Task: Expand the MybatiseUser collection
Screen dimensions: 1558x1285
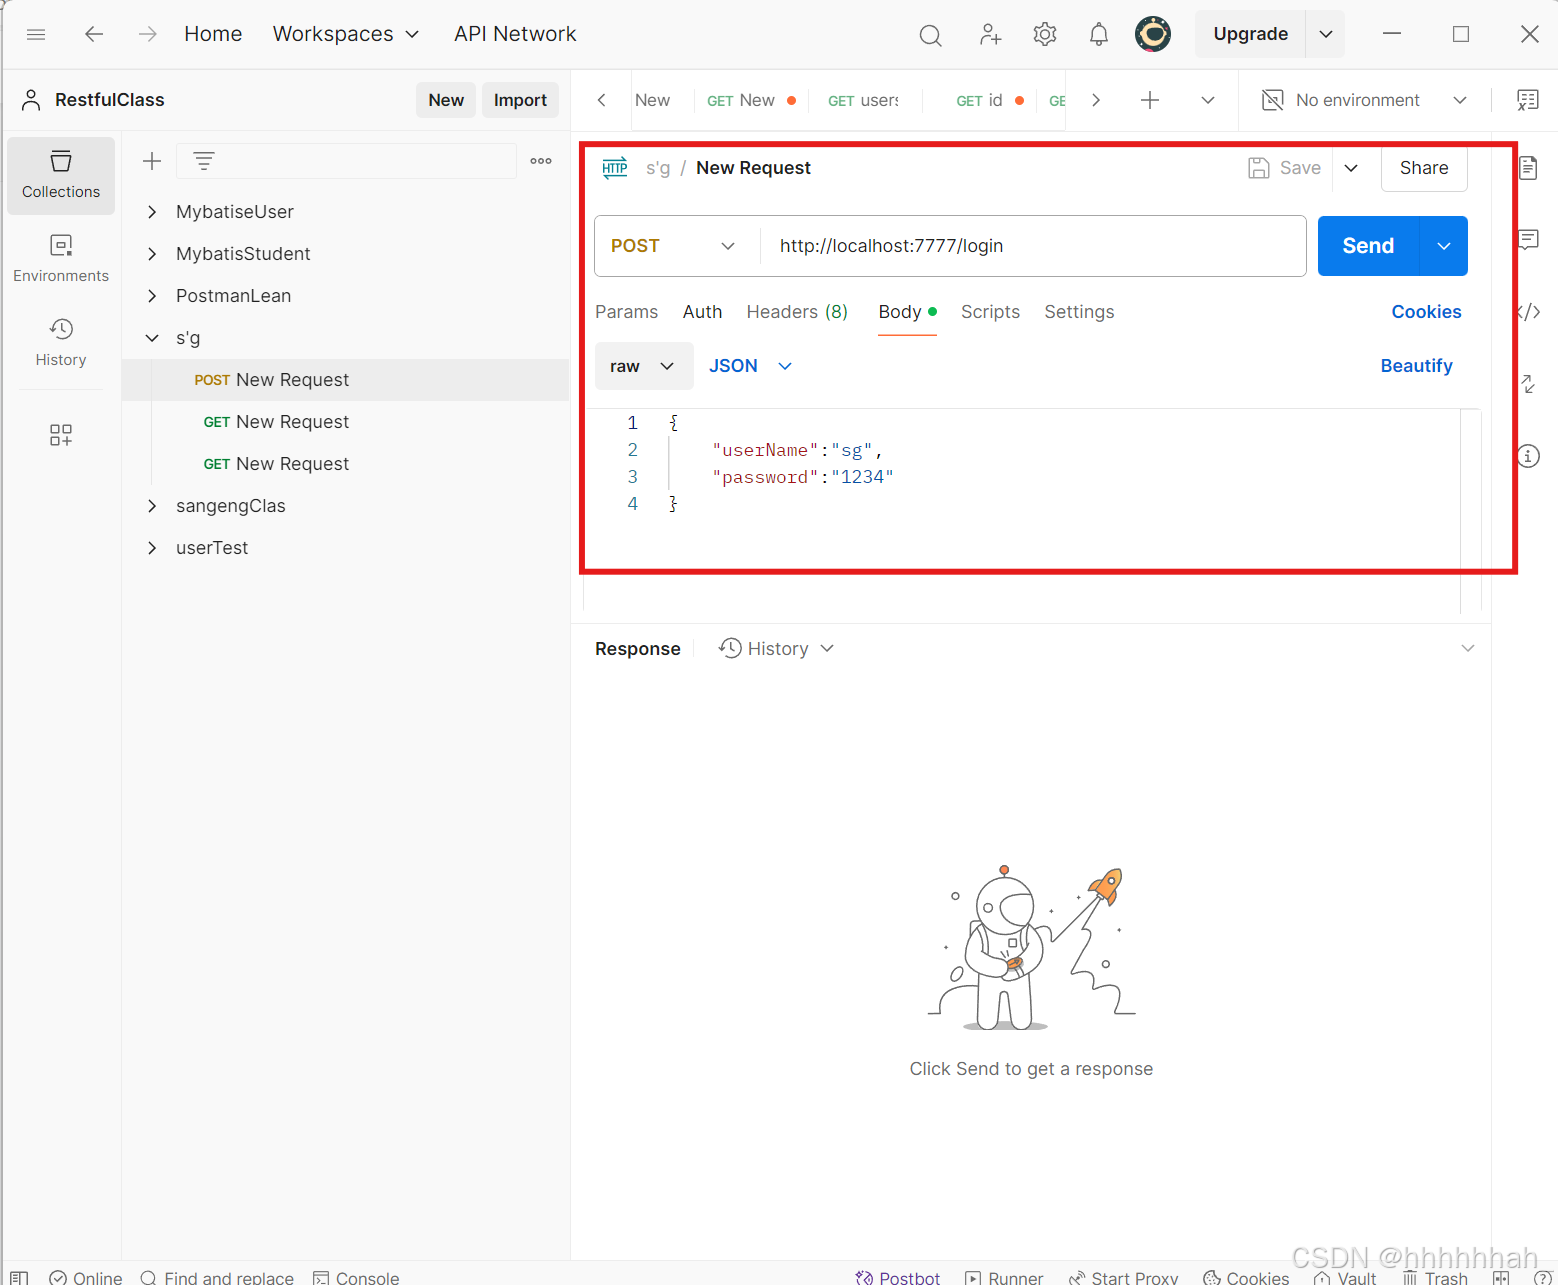Action: tap(152, 212)
